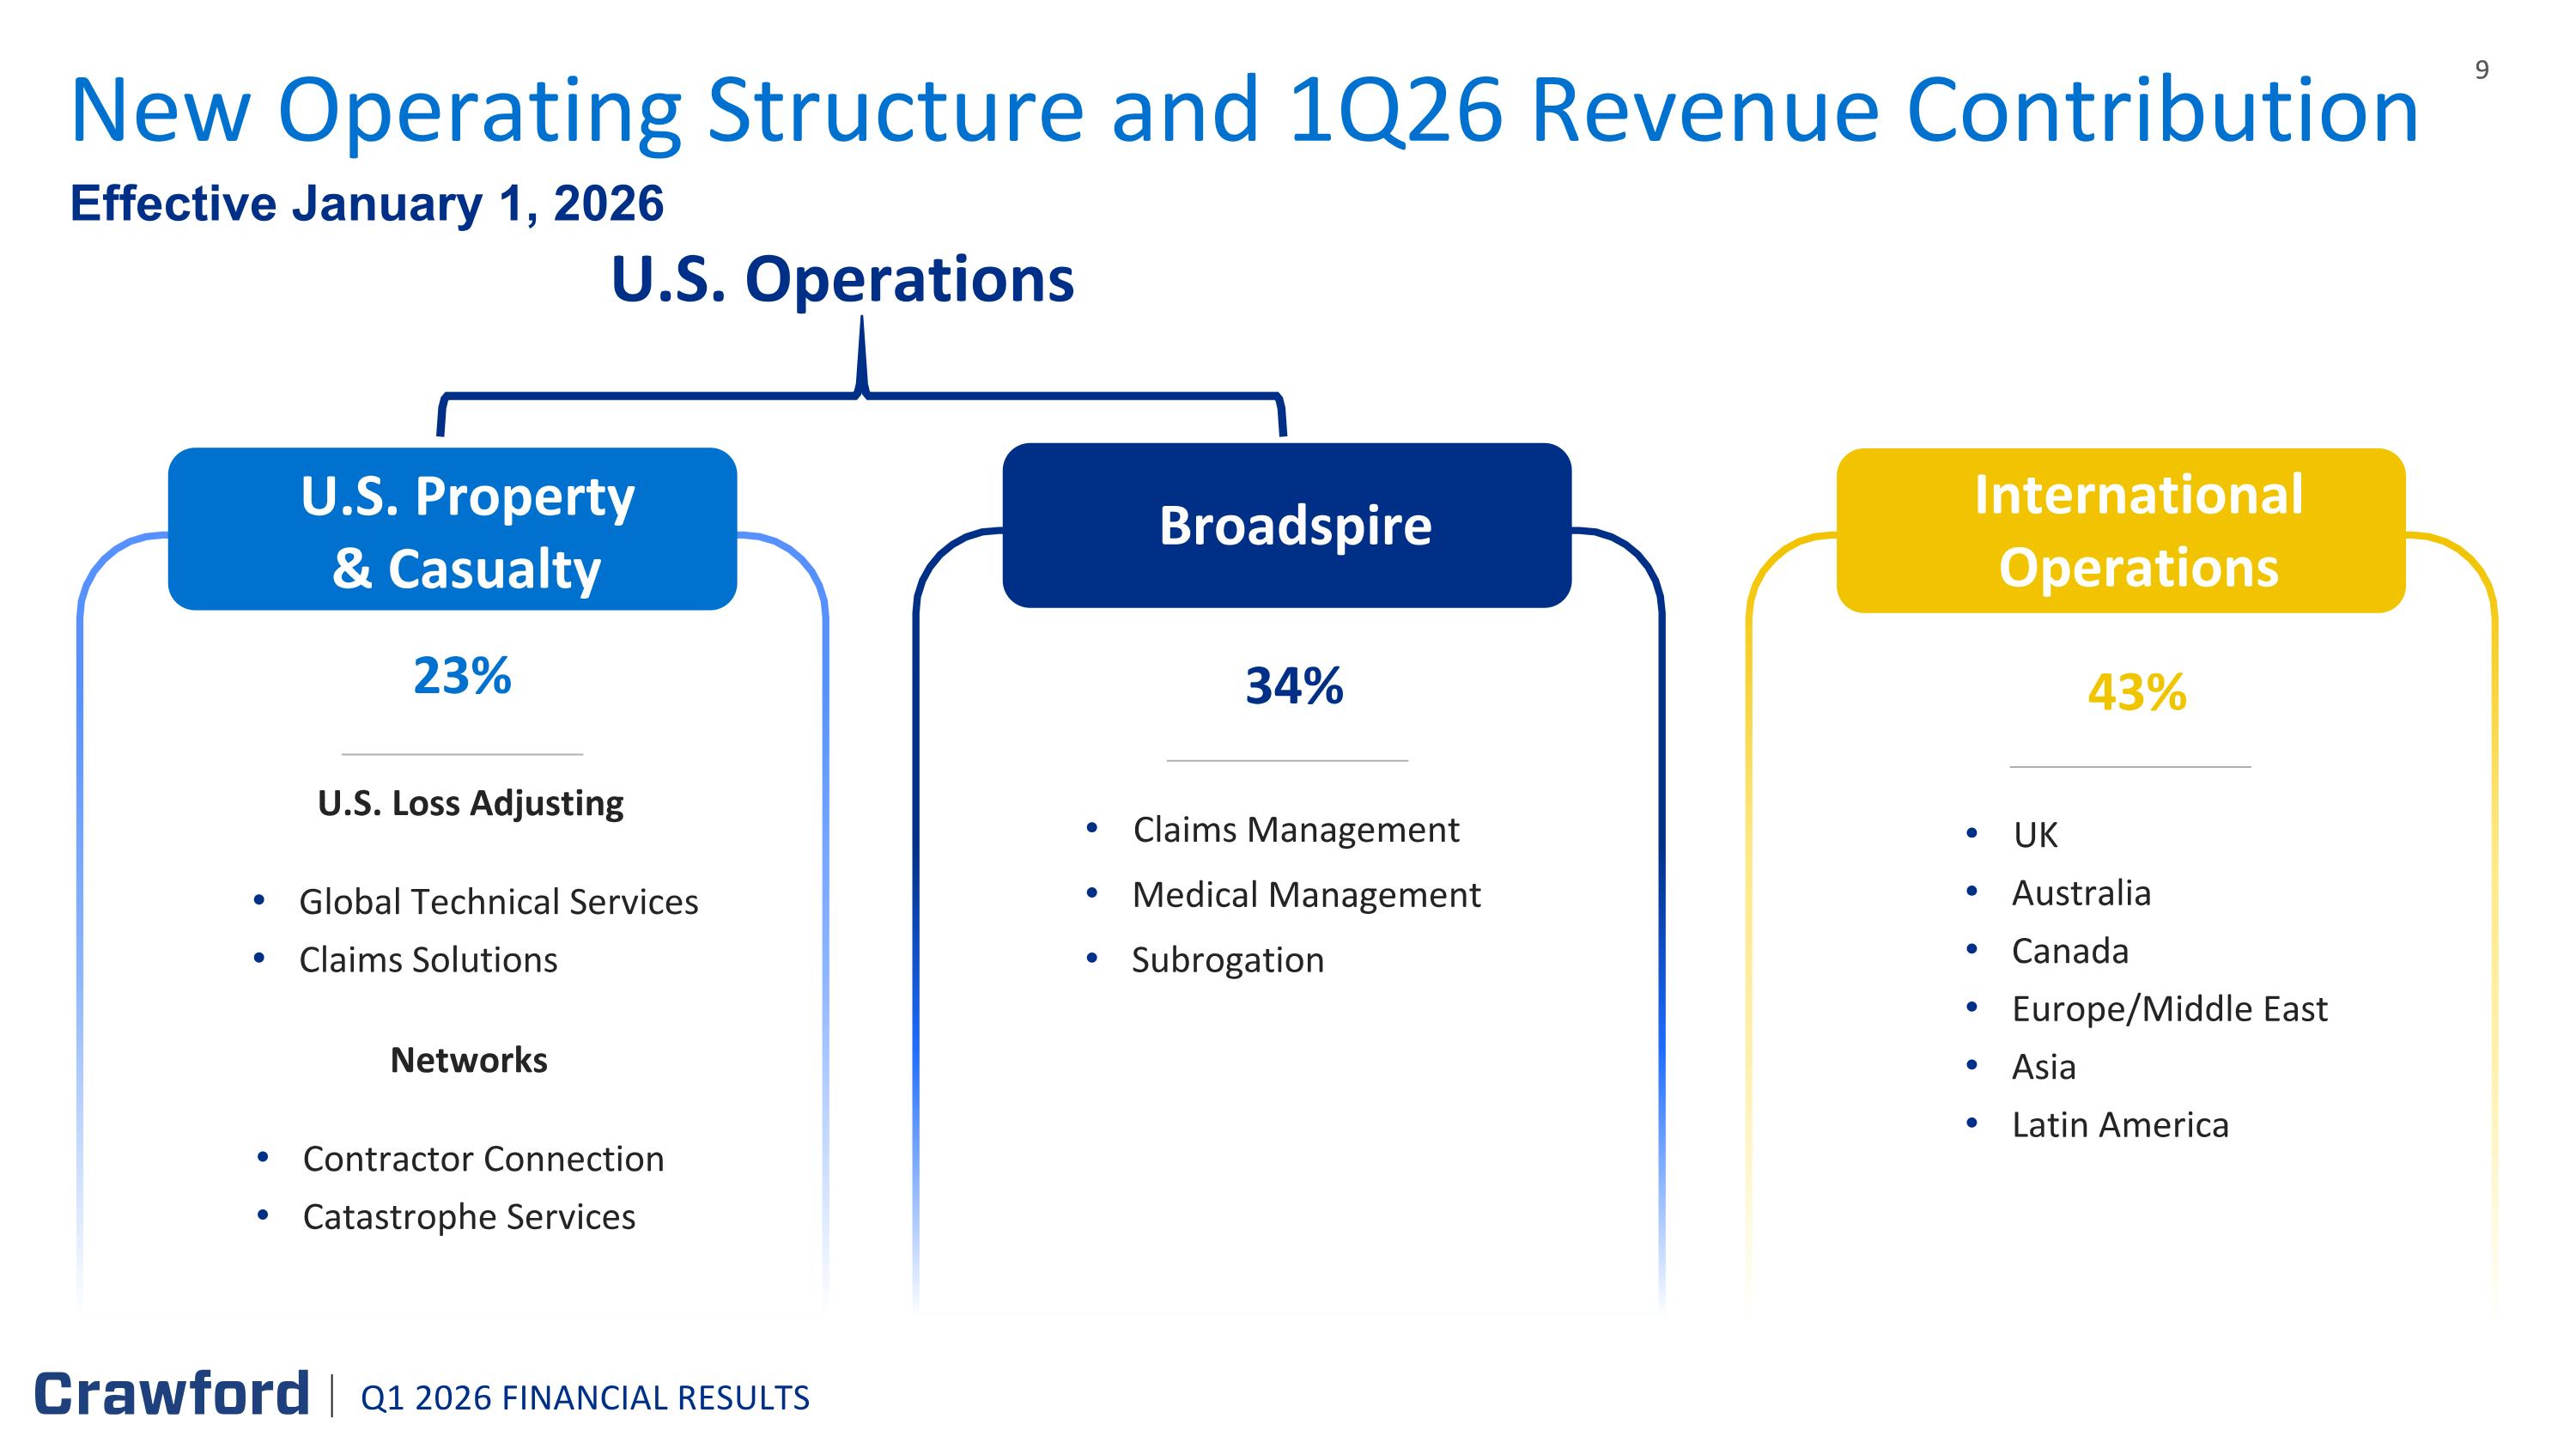The width and height of the screenshot is (2576, 1449).
Task: Select the 'U.S. Property & Casualty' box
Action: tap(452, 529)
